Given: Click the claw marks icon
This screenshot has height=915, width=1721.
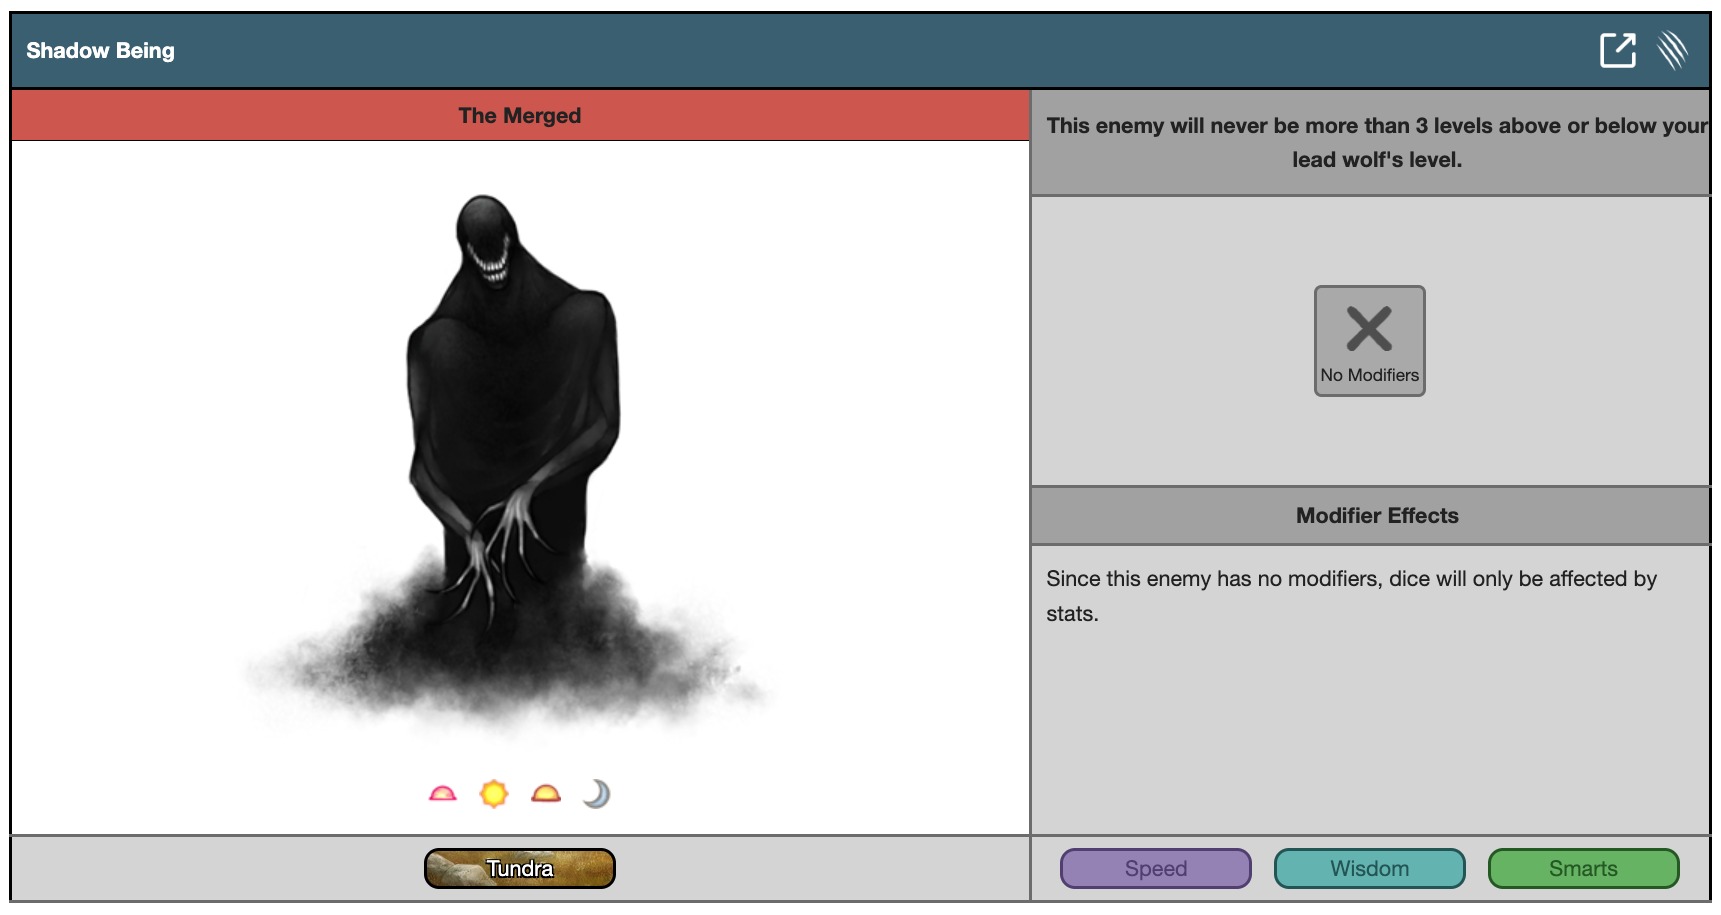Looking at the screenshot, I should tap(1672, 50).
